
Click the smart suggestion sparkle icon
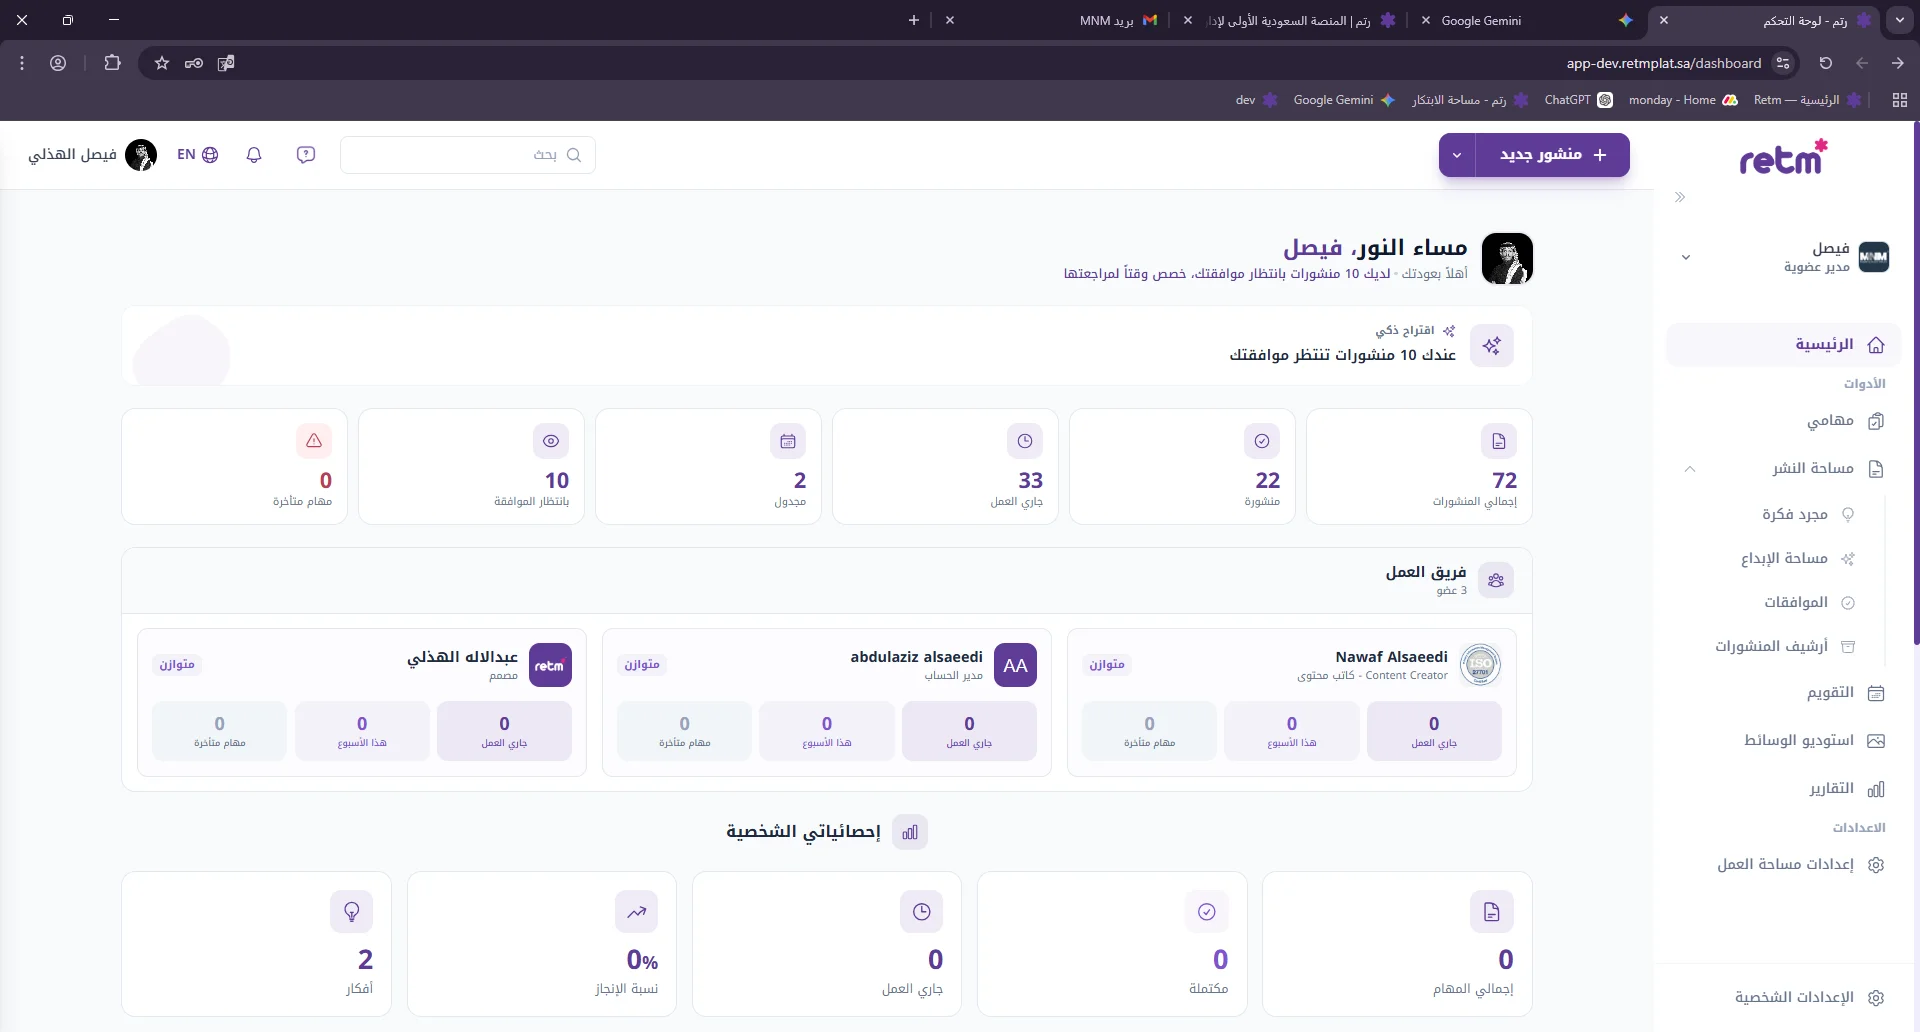click(1492, 346)
